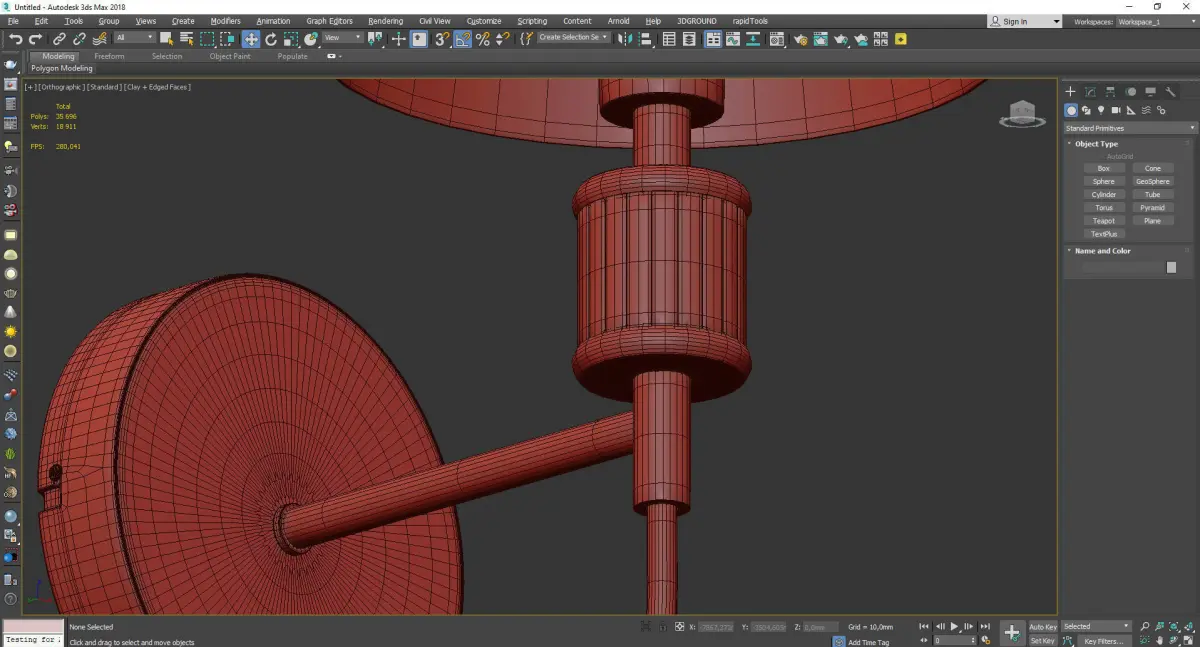Open the Schematic View icon

point(752,39)
